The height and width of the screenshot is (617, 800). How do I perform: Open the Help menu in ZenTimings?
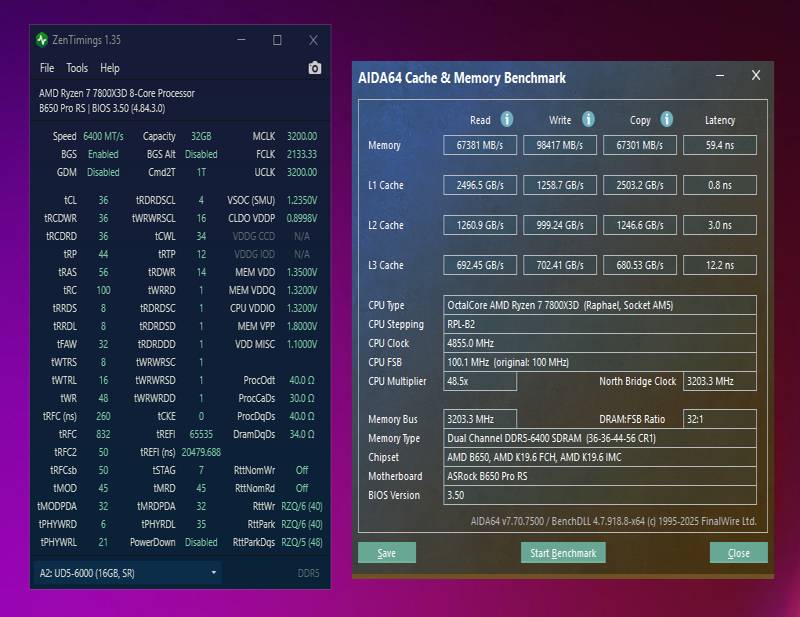tap(110, 68)
